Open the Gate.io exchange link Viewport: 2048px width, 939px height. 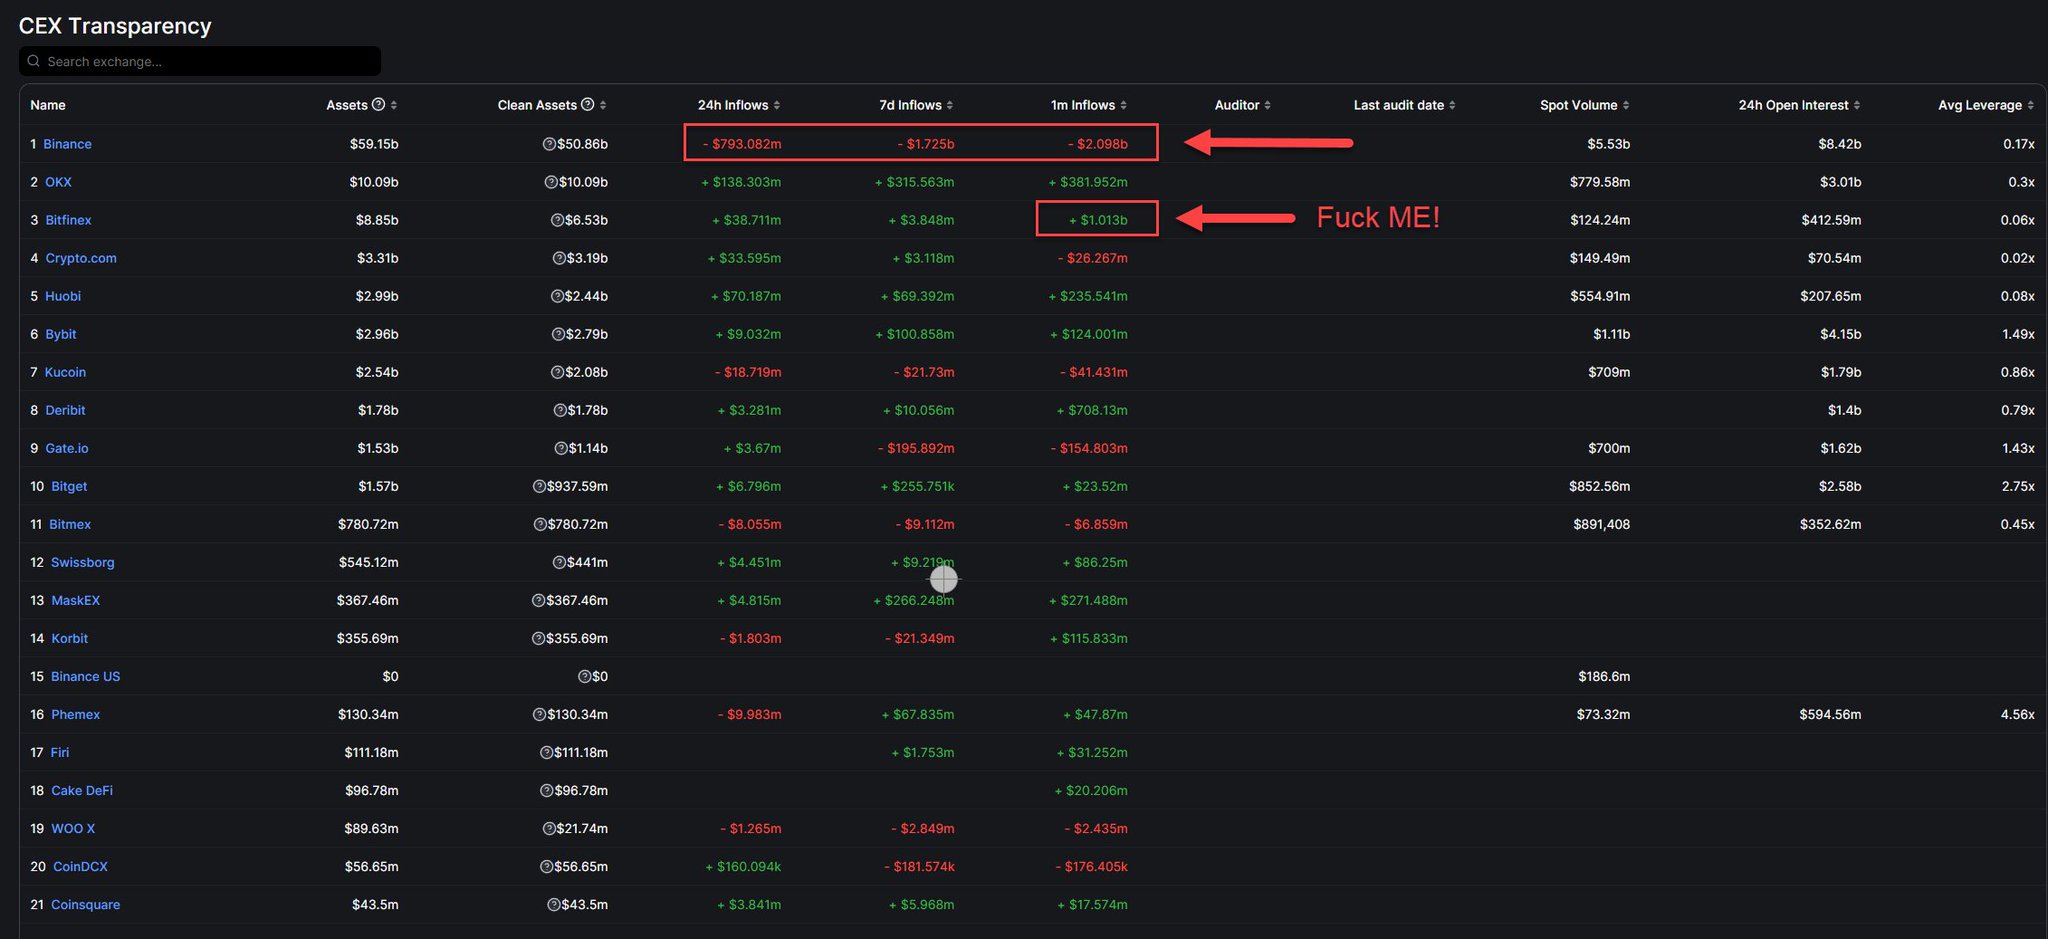pyautogui.click(x=67, y=448)
